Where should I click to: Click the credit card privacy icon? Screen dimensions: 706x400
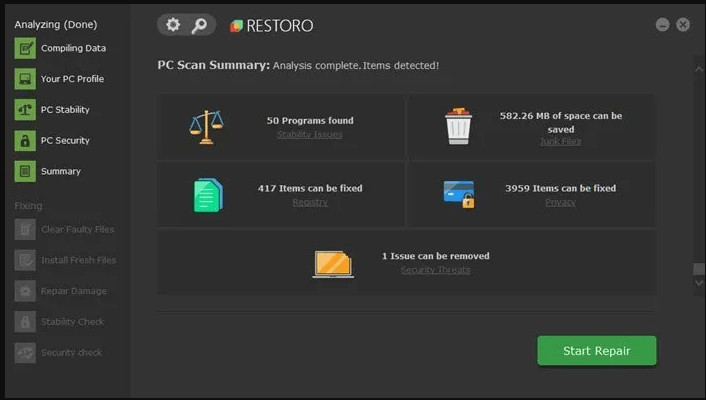coord(459,194)
